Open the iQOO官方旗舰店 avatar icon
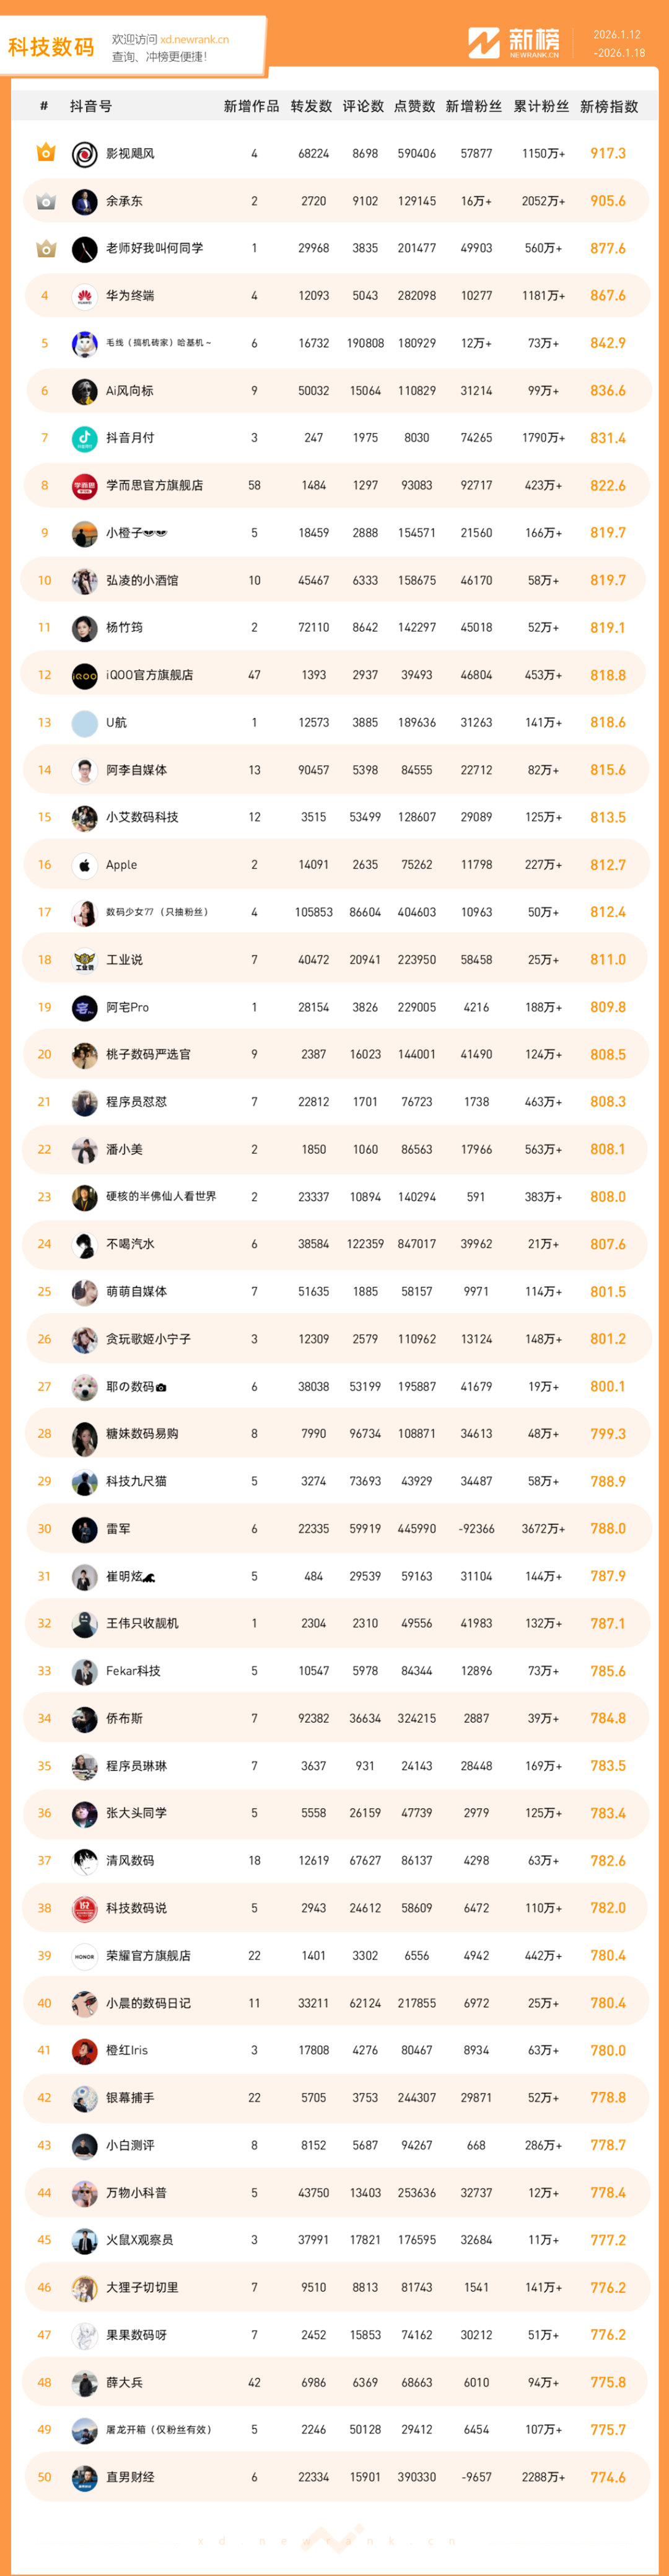 tap(84, 676)
